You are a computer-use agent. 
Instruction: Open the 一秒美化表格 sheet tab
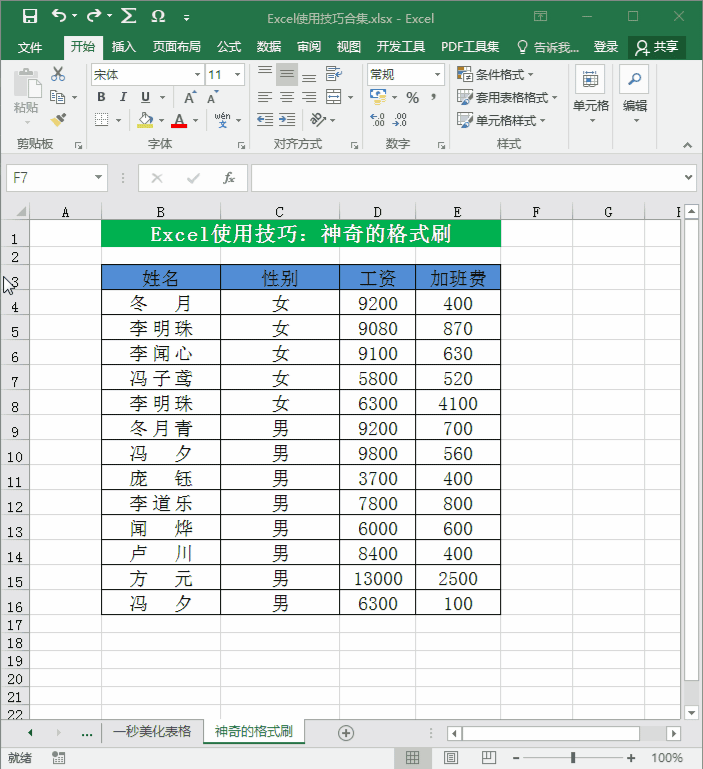click(152, 731)
